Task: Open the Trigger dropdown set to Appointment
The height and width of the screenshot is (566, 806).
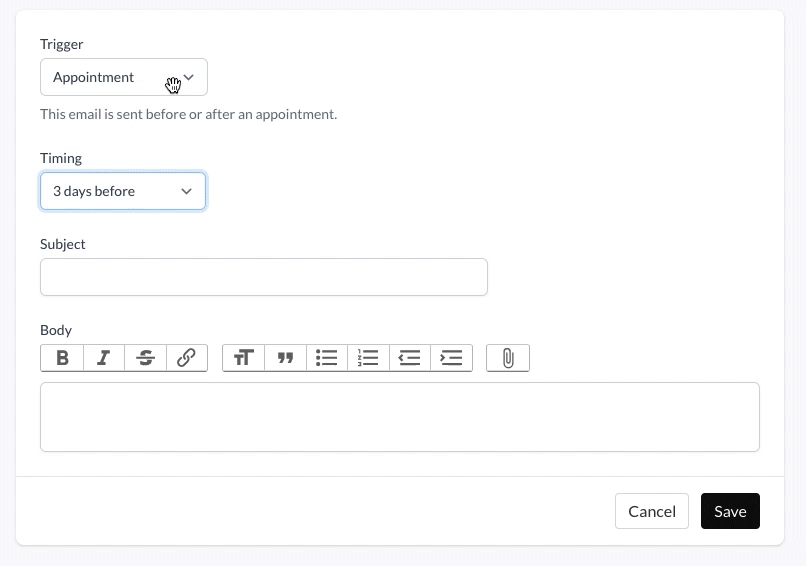Action: tap(110, 77)
